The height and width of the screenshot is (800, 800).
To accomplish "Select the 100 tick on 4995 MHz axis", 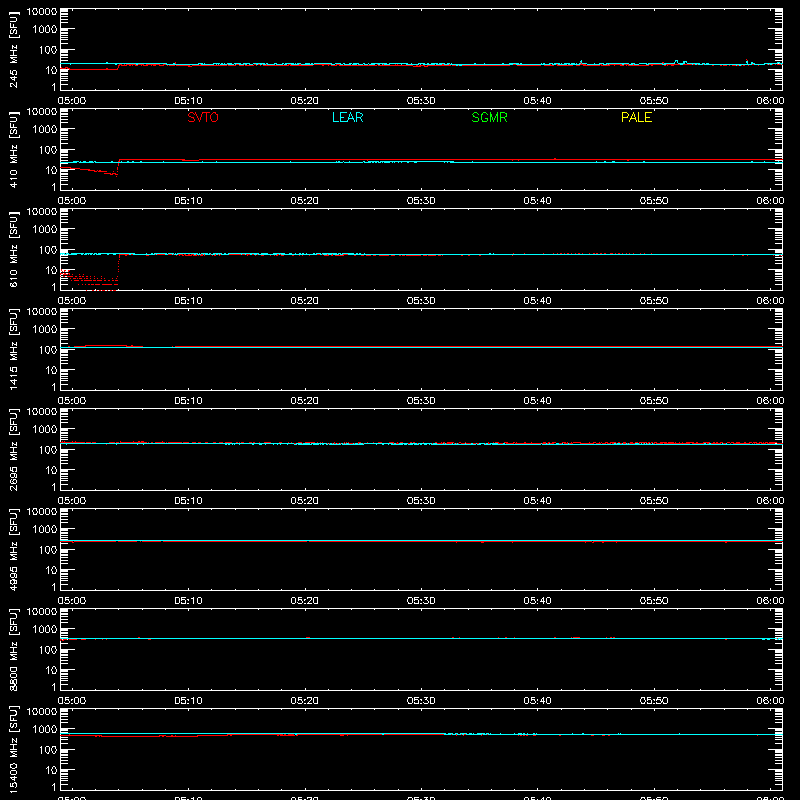I will [48, 549].
